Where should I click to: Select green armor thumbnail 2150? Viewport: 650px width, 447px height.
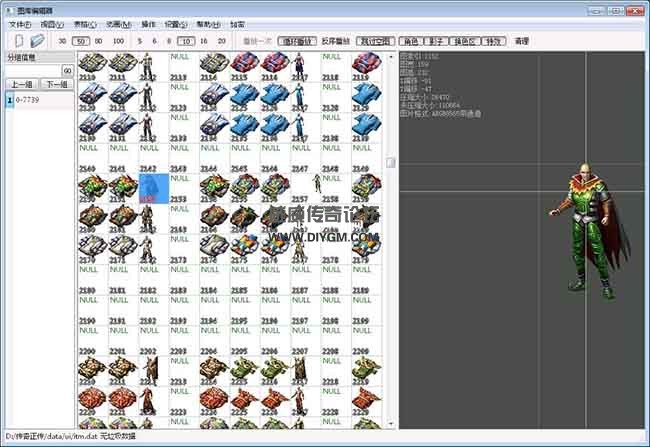tap(93, 188)
